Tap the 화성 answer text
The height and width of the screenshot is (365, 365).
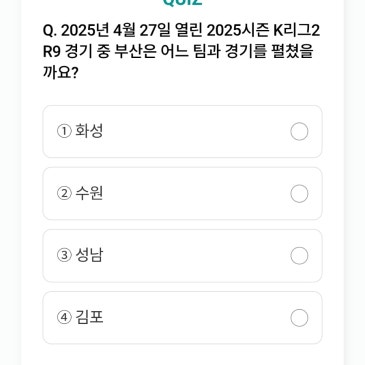point(89,131)
